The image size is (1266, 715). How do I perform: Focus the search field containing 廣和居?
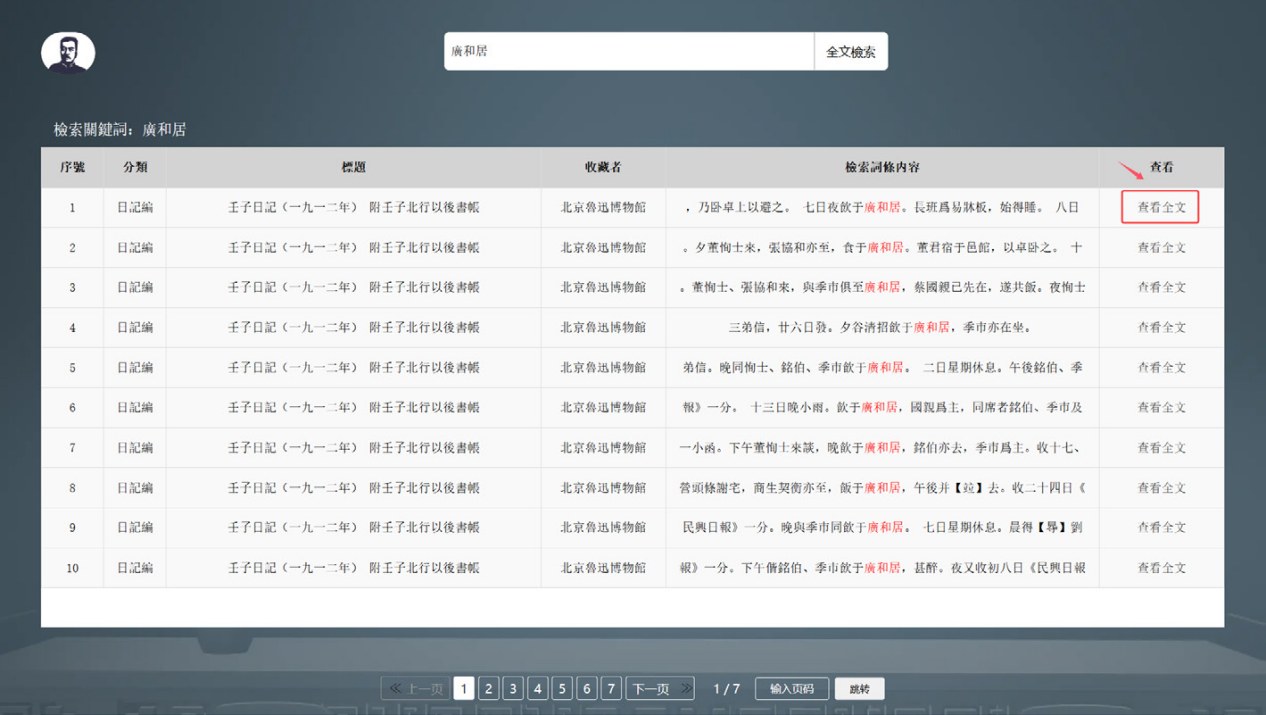pyautogui.click(x=629, y=52)
